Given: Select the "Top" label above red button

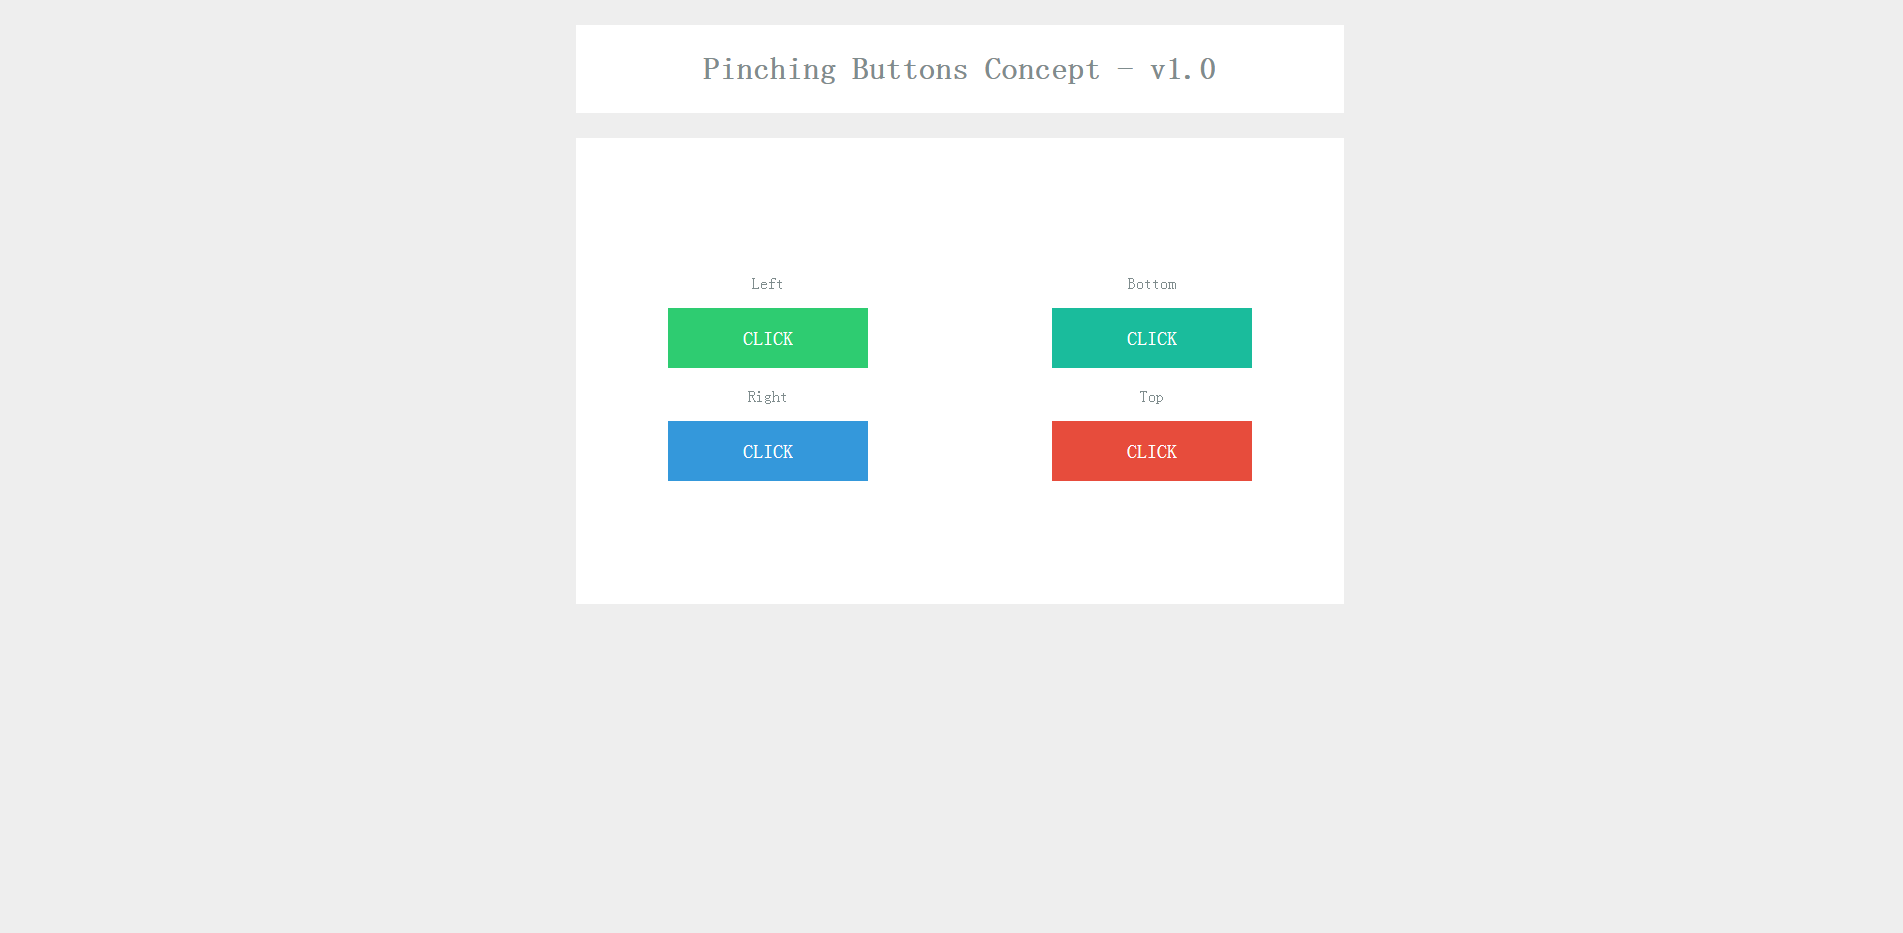Looking at the screenshot, I should point(1151,397).
